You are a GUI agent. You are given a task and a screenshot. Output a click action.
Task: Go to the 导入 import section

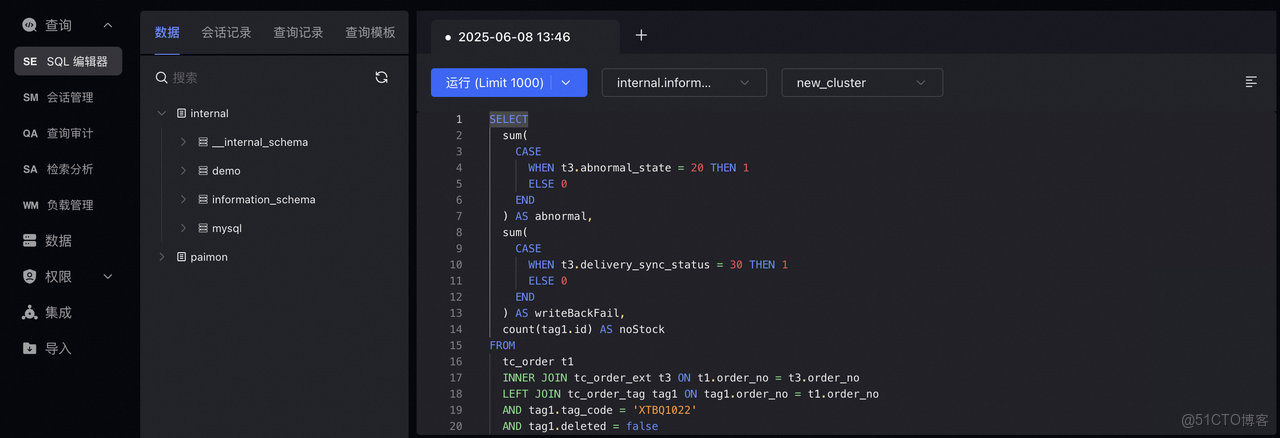[58, 349]
